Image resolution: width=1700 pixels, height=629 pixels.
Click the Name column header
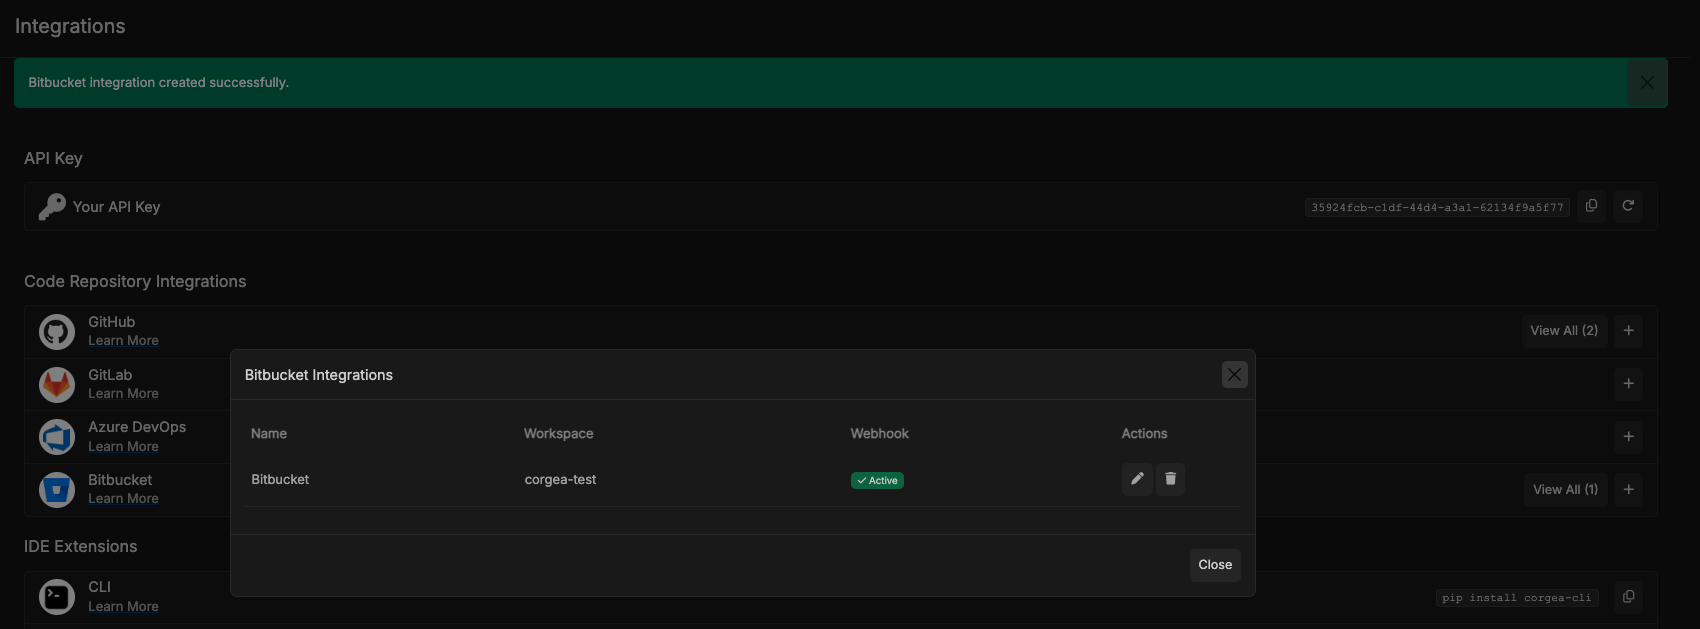pyautogui.click(x=269, y=434)
